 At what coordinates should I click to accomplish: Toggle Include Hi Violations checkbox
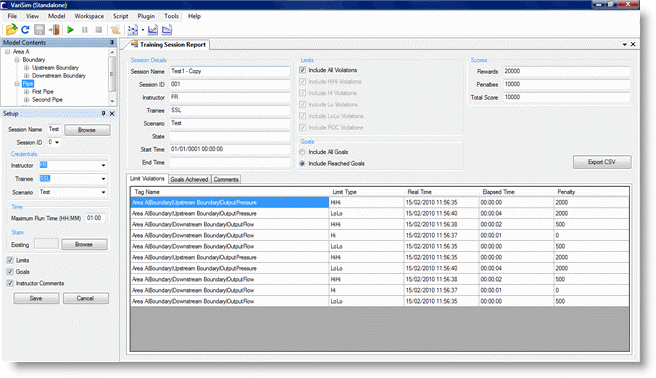click(302, 93)
